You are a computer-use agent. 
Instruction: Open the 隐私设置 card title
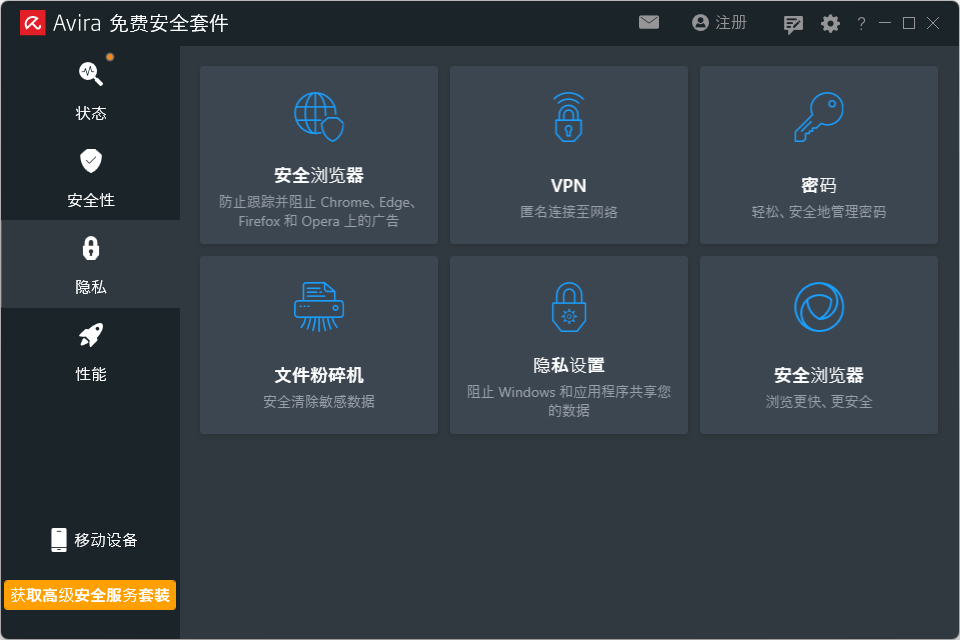pos(569,366)
